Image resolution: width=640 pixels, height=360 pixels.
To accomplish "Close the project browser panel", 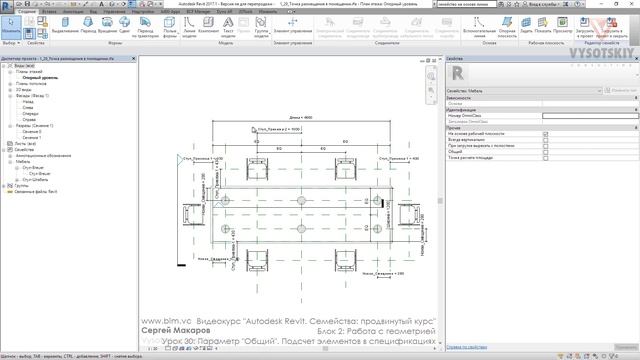I will 133,59.
